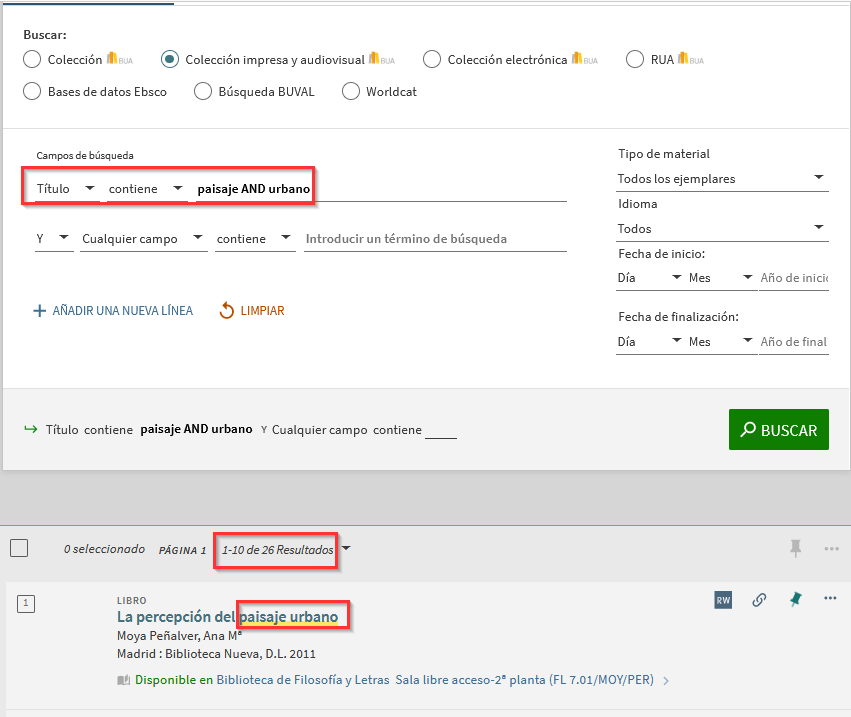Screen dimensions: 851x717
Task: Select Bases de datos Ebsco radio button
Action: pos(33,92)
